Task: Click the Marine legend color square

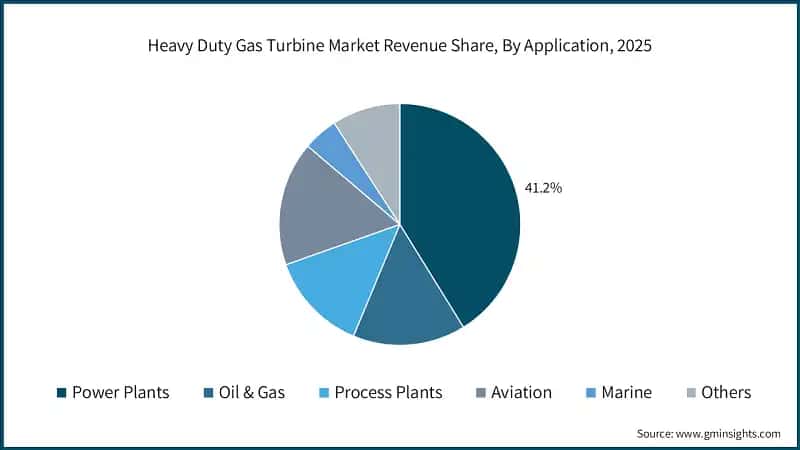Action: (x=591, y=393)
